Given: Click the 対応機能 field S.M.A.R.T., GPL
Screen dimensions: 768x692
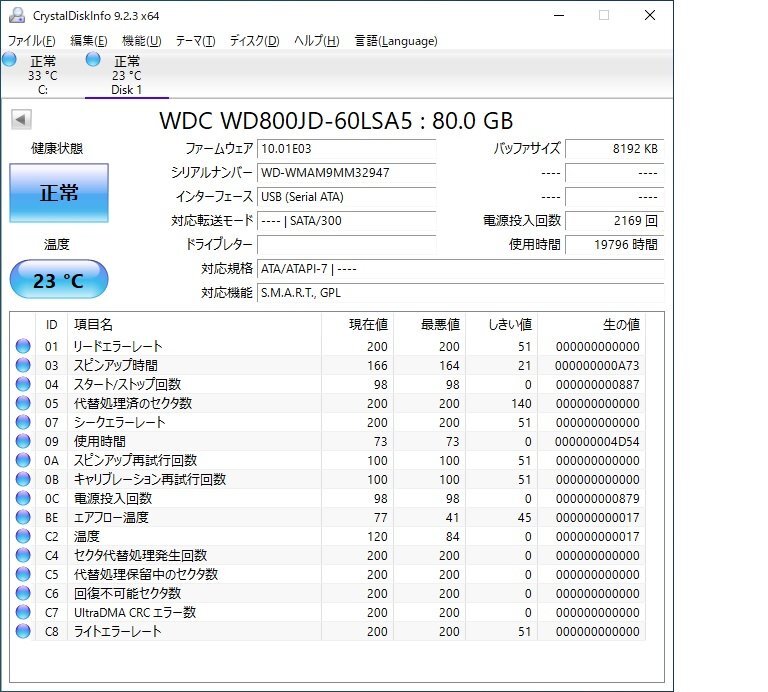Looking at the screenshot, I should (460, 292).
